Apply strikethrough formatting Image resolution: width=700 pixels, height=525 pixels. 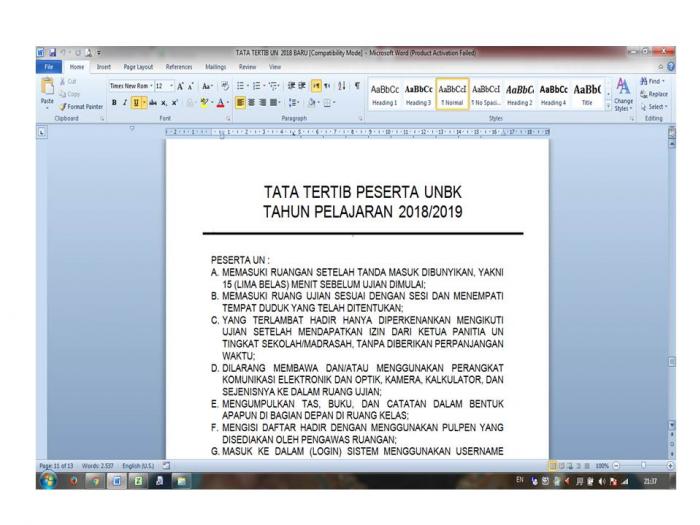tap(153, 103)
